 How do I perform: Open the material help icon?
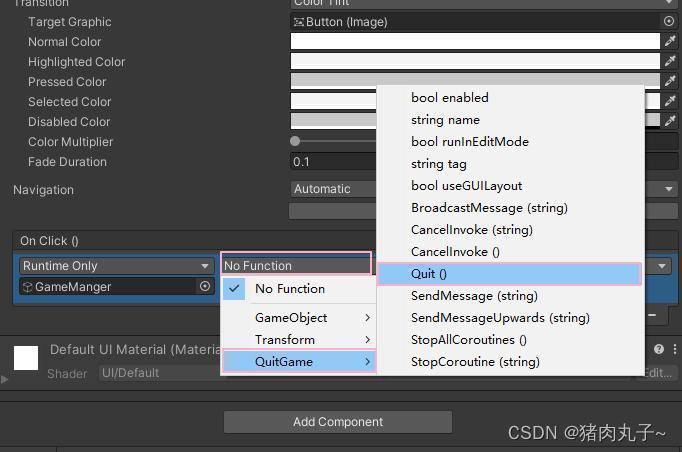659,349
